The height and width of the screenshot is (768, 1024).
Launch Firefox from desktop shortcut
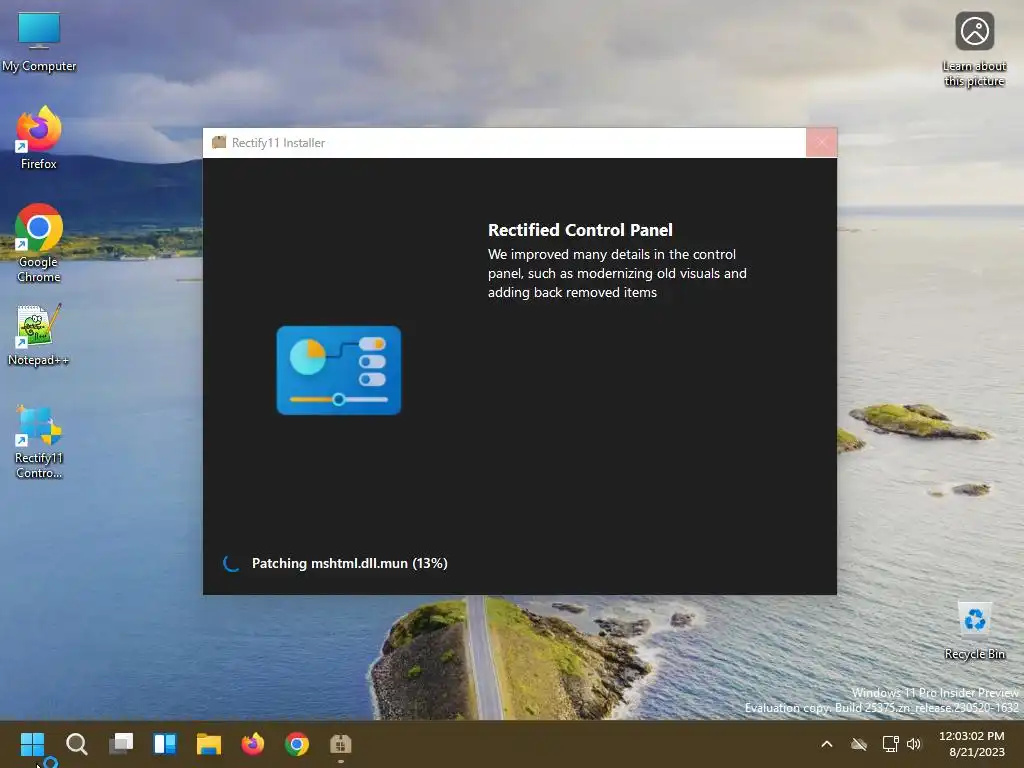click(x=39, y=138)
